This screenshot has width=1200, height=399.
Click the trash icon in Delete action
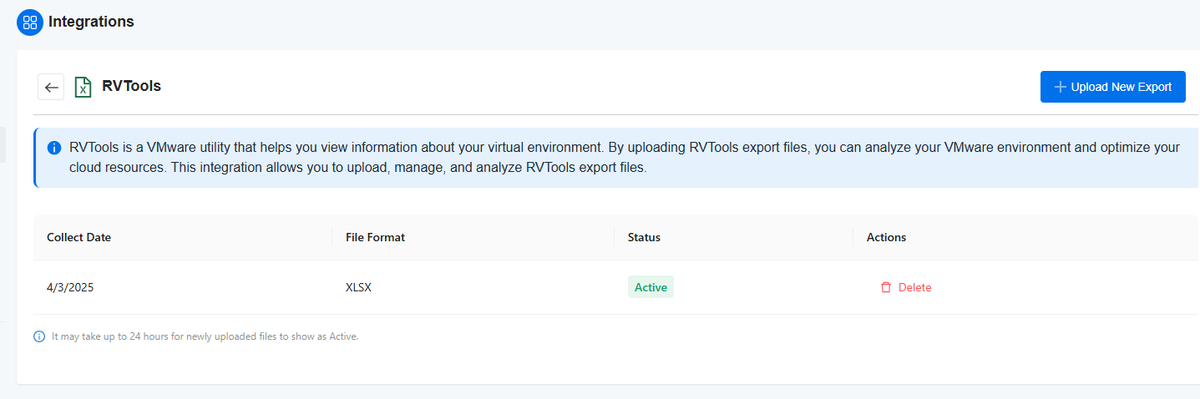point(885,287)
